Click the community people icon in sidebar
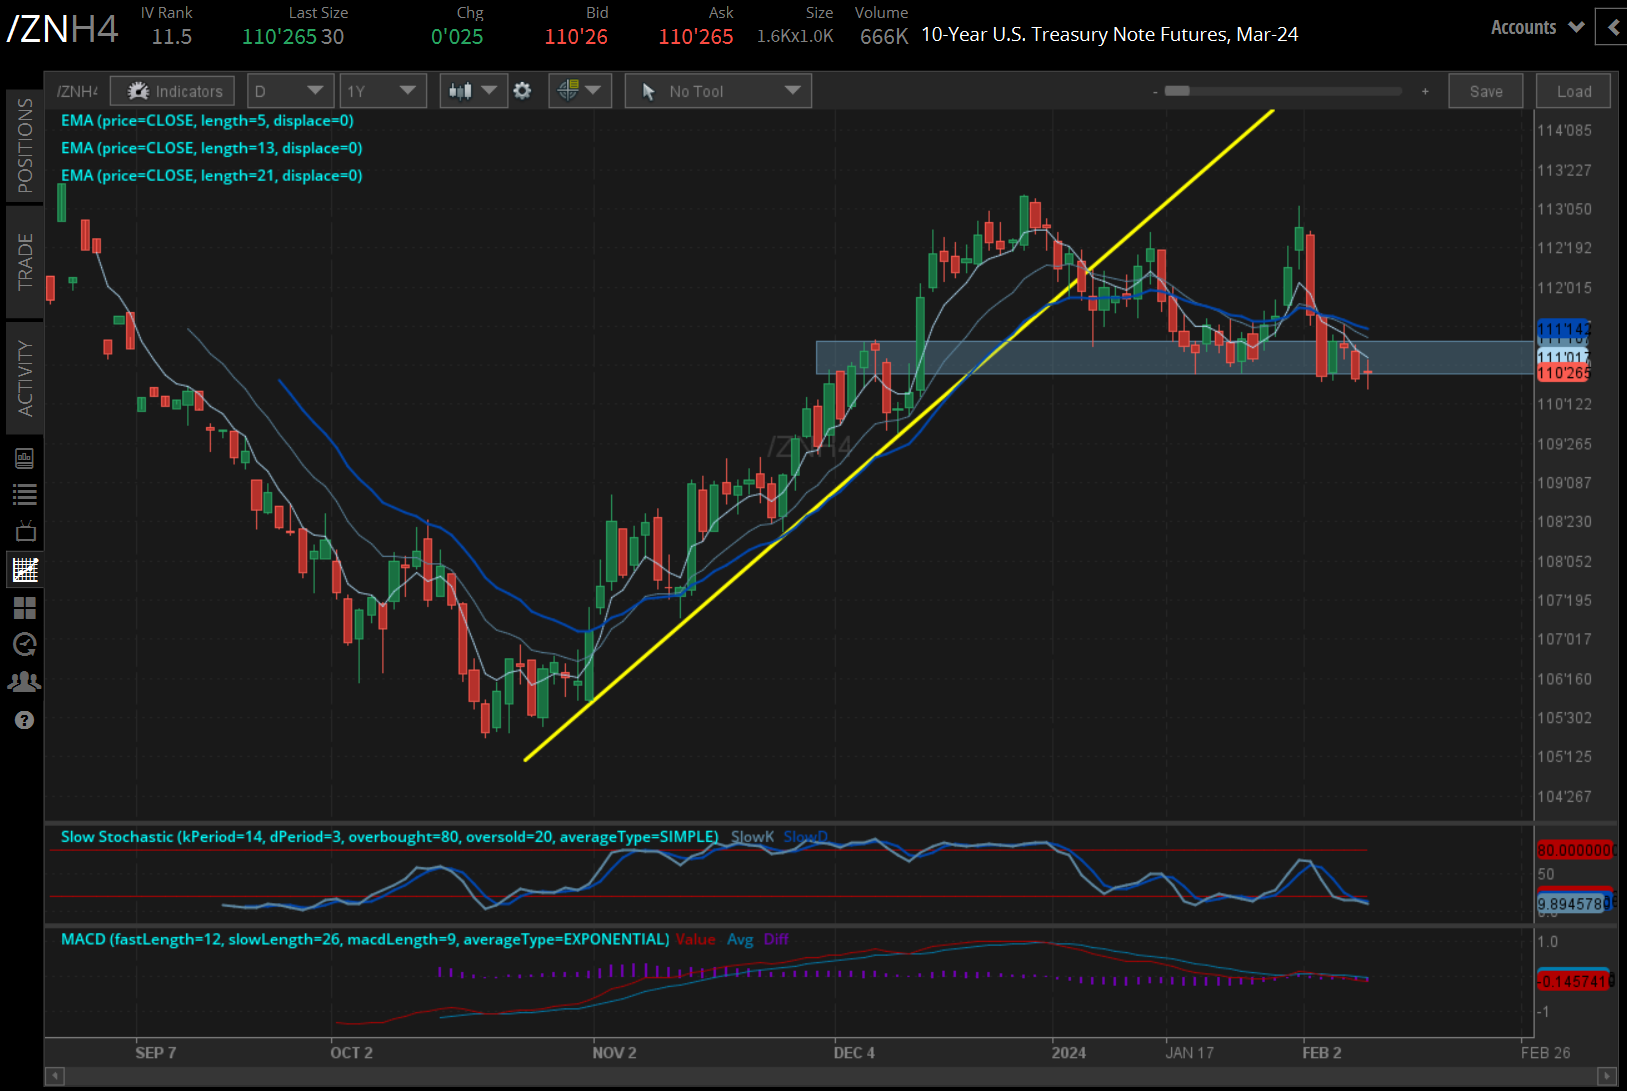The width and height of the screenshot is (1627, 1091). tap(24, 681)
